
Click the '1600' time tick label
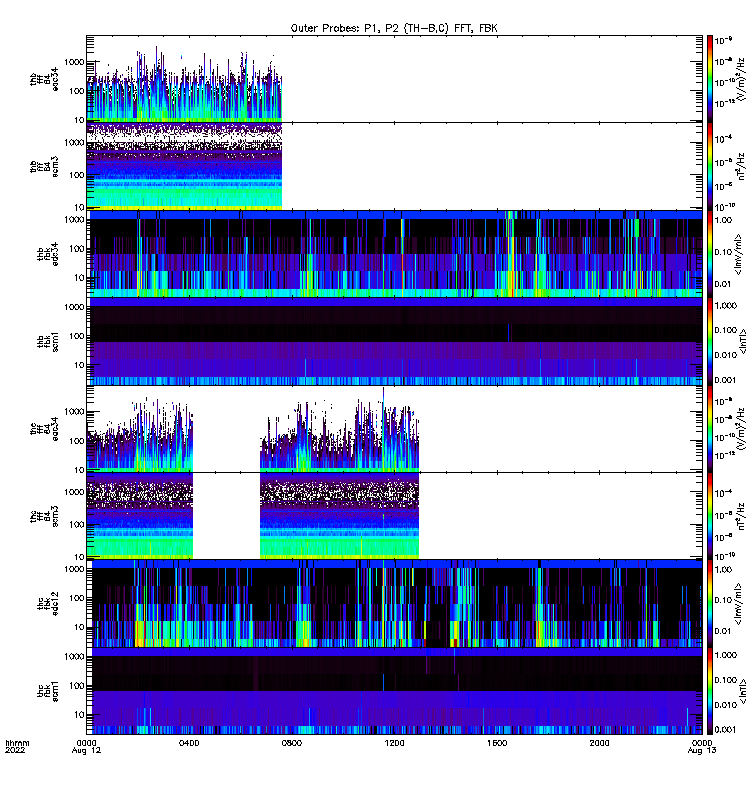(x=497, y=743)
